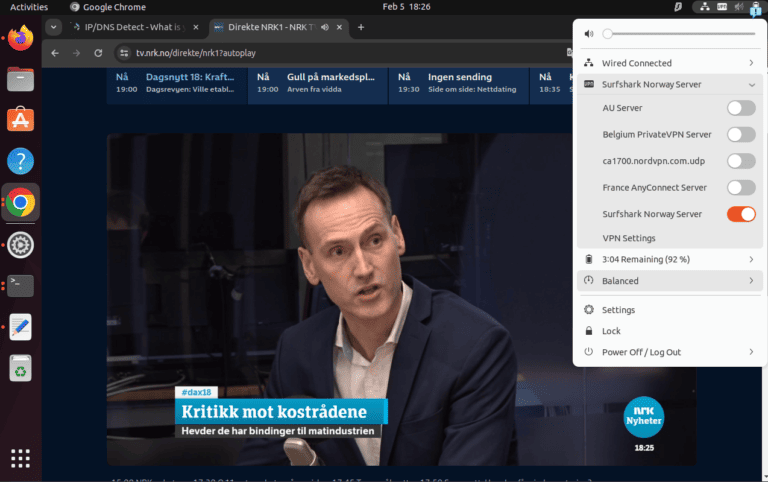Disable the Surfshark Norway Server toggle

(740, 214)
